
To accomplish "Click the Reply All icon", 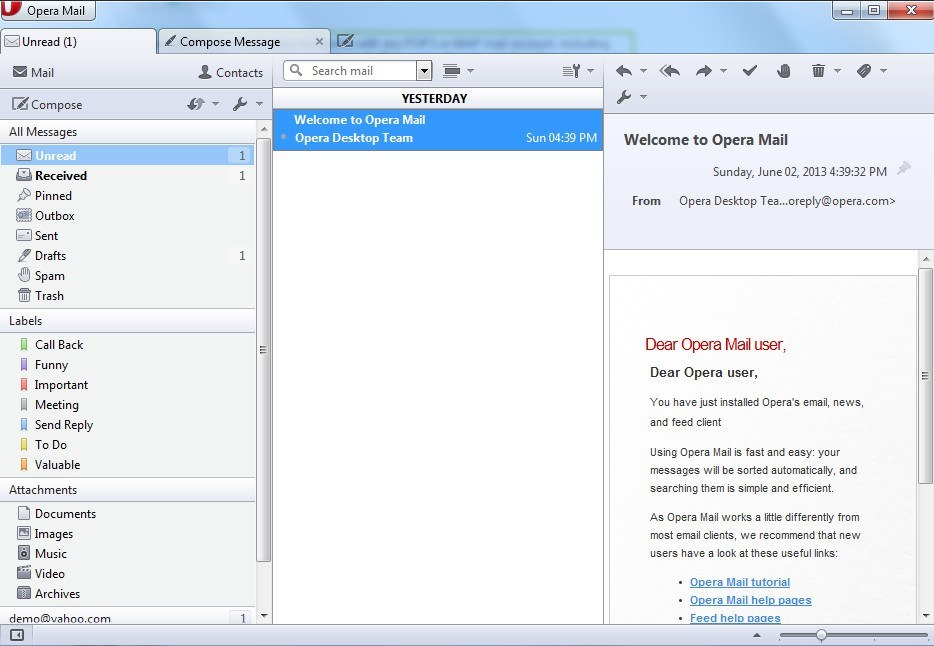I will [x=670, y=71].
